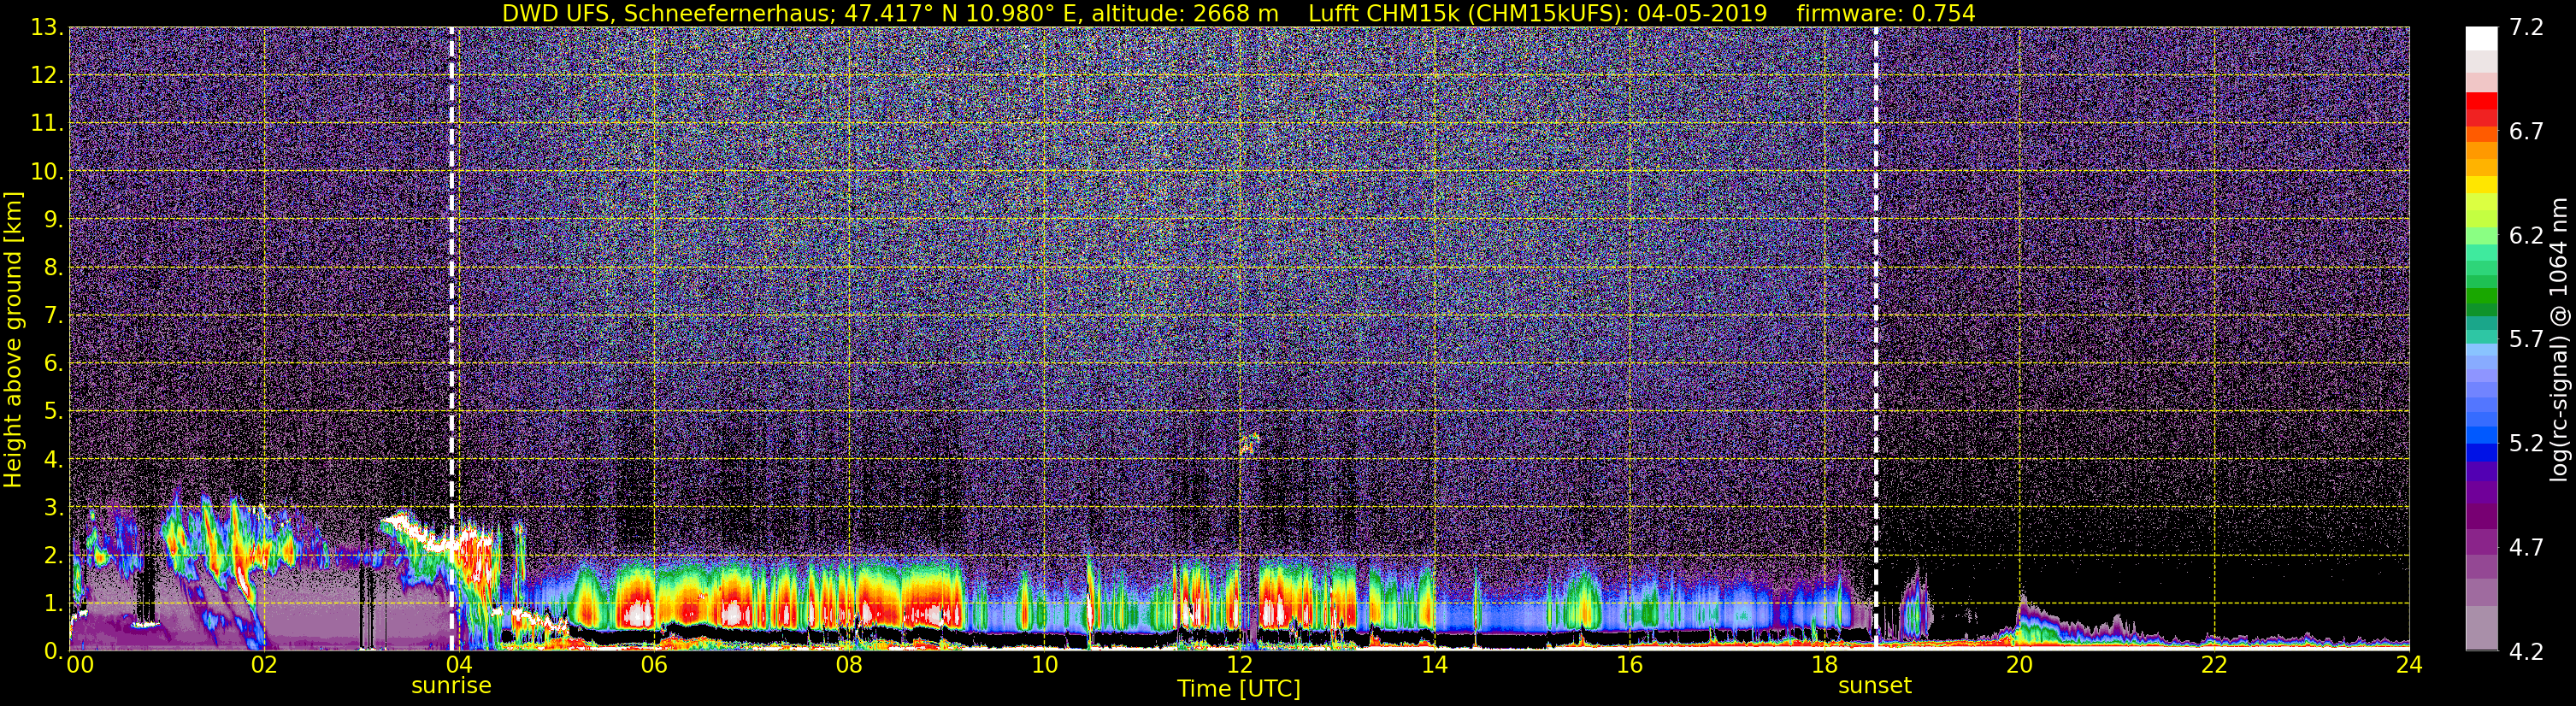Click the time axis tick '08'
Screen dimensions: 2576x706
(x=849, y=665)
